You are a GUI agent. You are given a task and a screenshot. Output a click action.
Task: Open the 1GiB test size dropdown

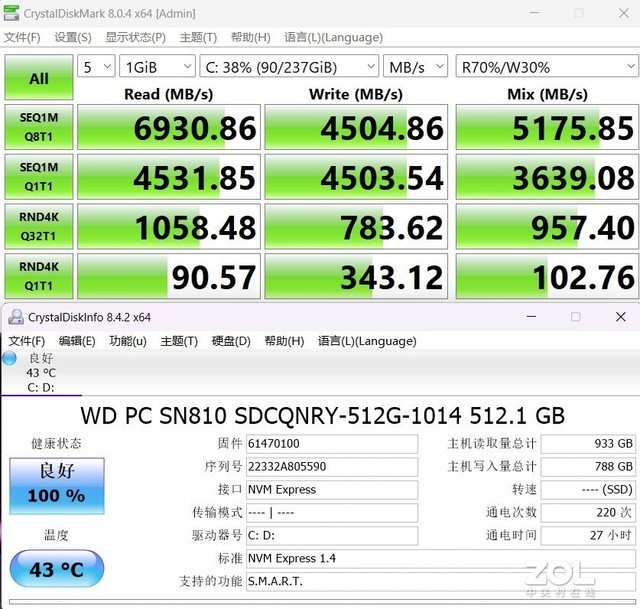157,67
